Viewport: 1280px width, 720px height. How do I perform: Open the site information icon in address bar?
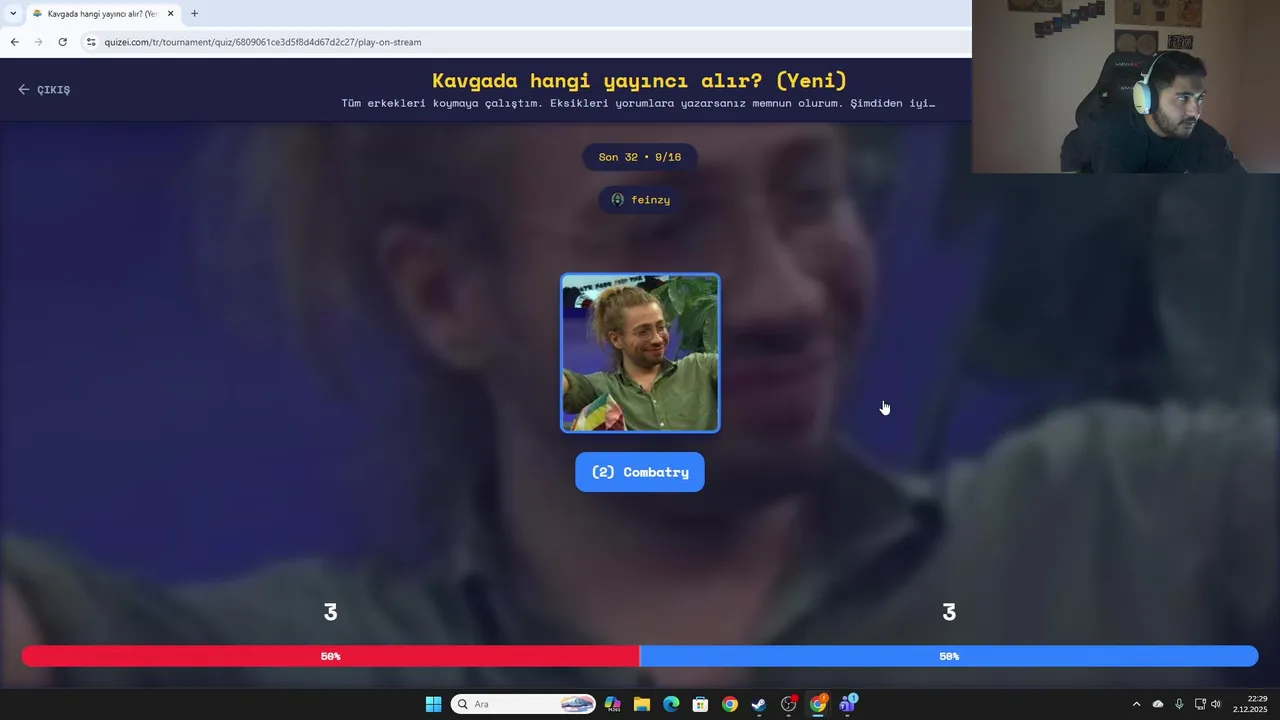coord(91,42)
